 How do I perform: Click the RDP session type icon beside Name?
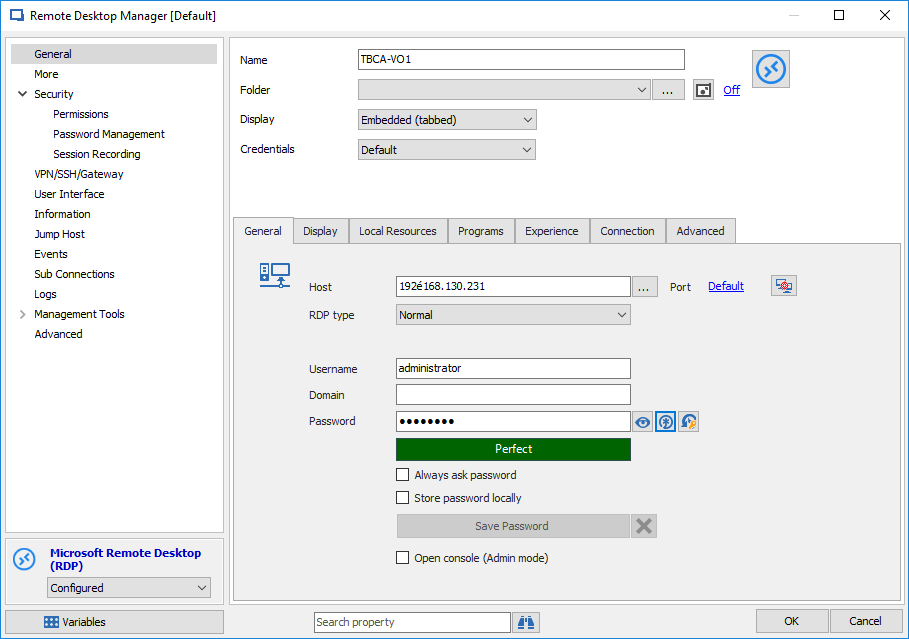coord(770,69)
